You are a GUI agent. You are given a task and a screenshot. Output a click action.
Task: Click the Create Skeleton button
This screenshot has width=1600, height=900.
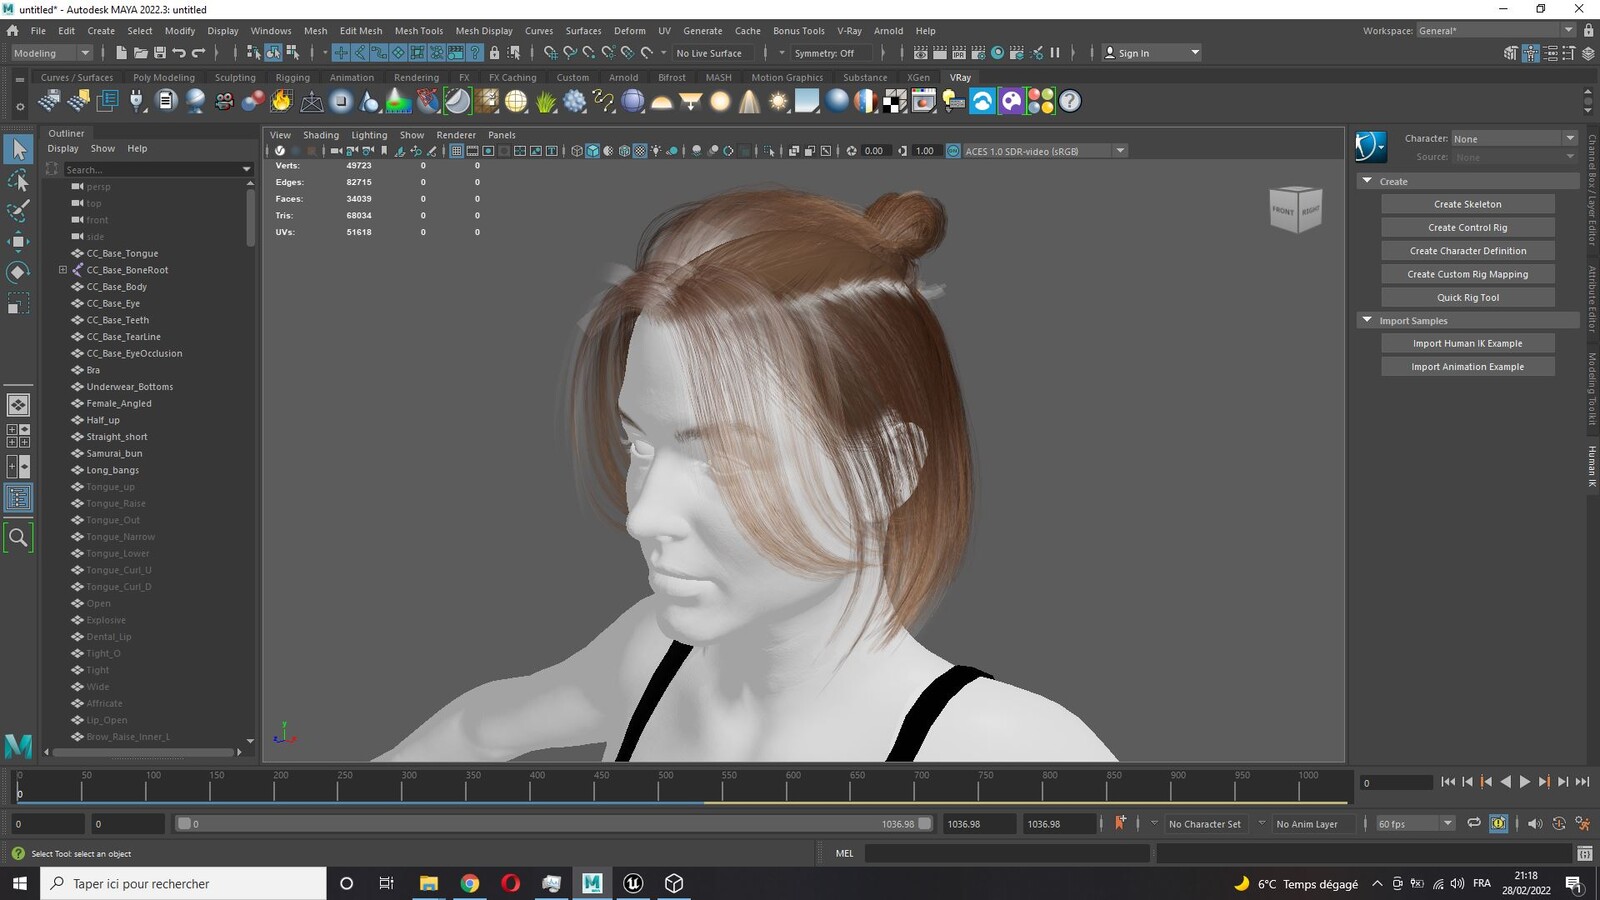(1467, 204)
